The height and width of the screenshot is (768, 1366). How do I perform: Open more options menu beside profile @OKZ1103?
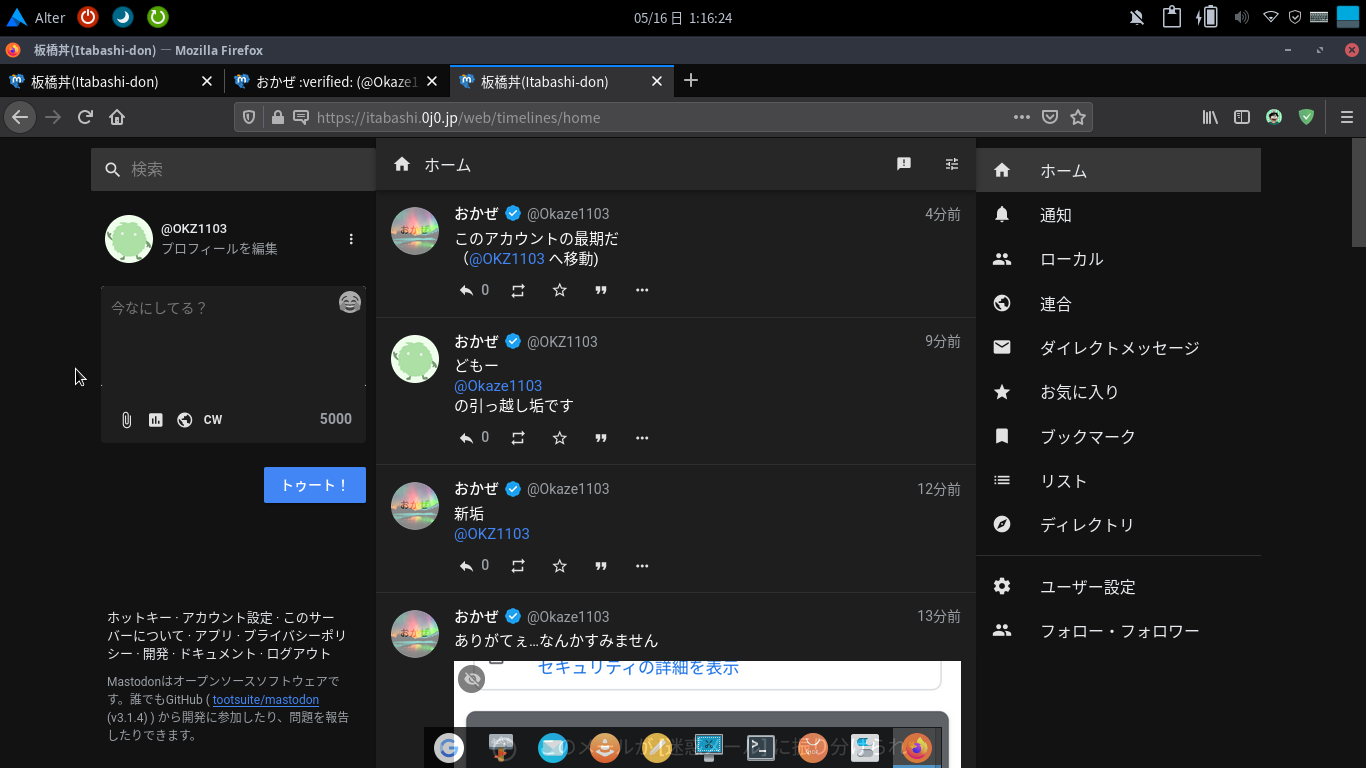tap(351, 239)
